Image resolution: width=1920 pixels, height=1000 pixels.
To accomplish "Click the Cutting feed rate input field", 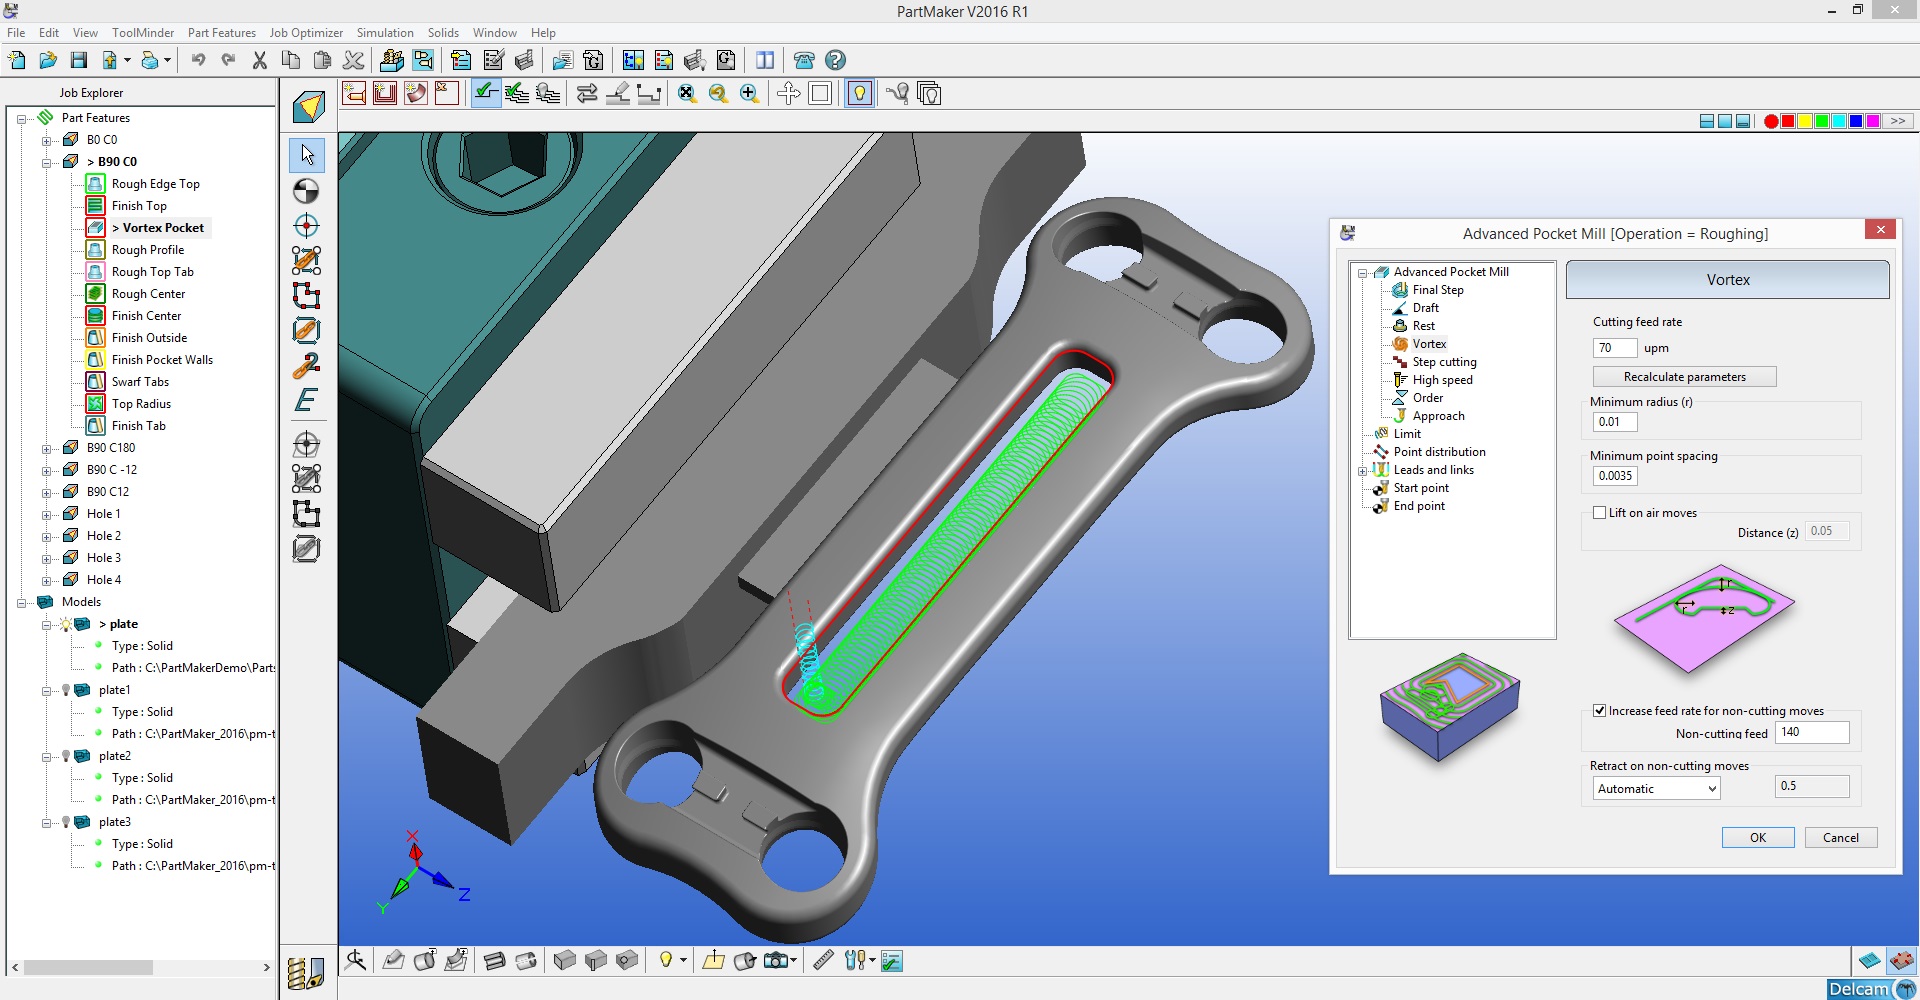I will (1615, 348).
